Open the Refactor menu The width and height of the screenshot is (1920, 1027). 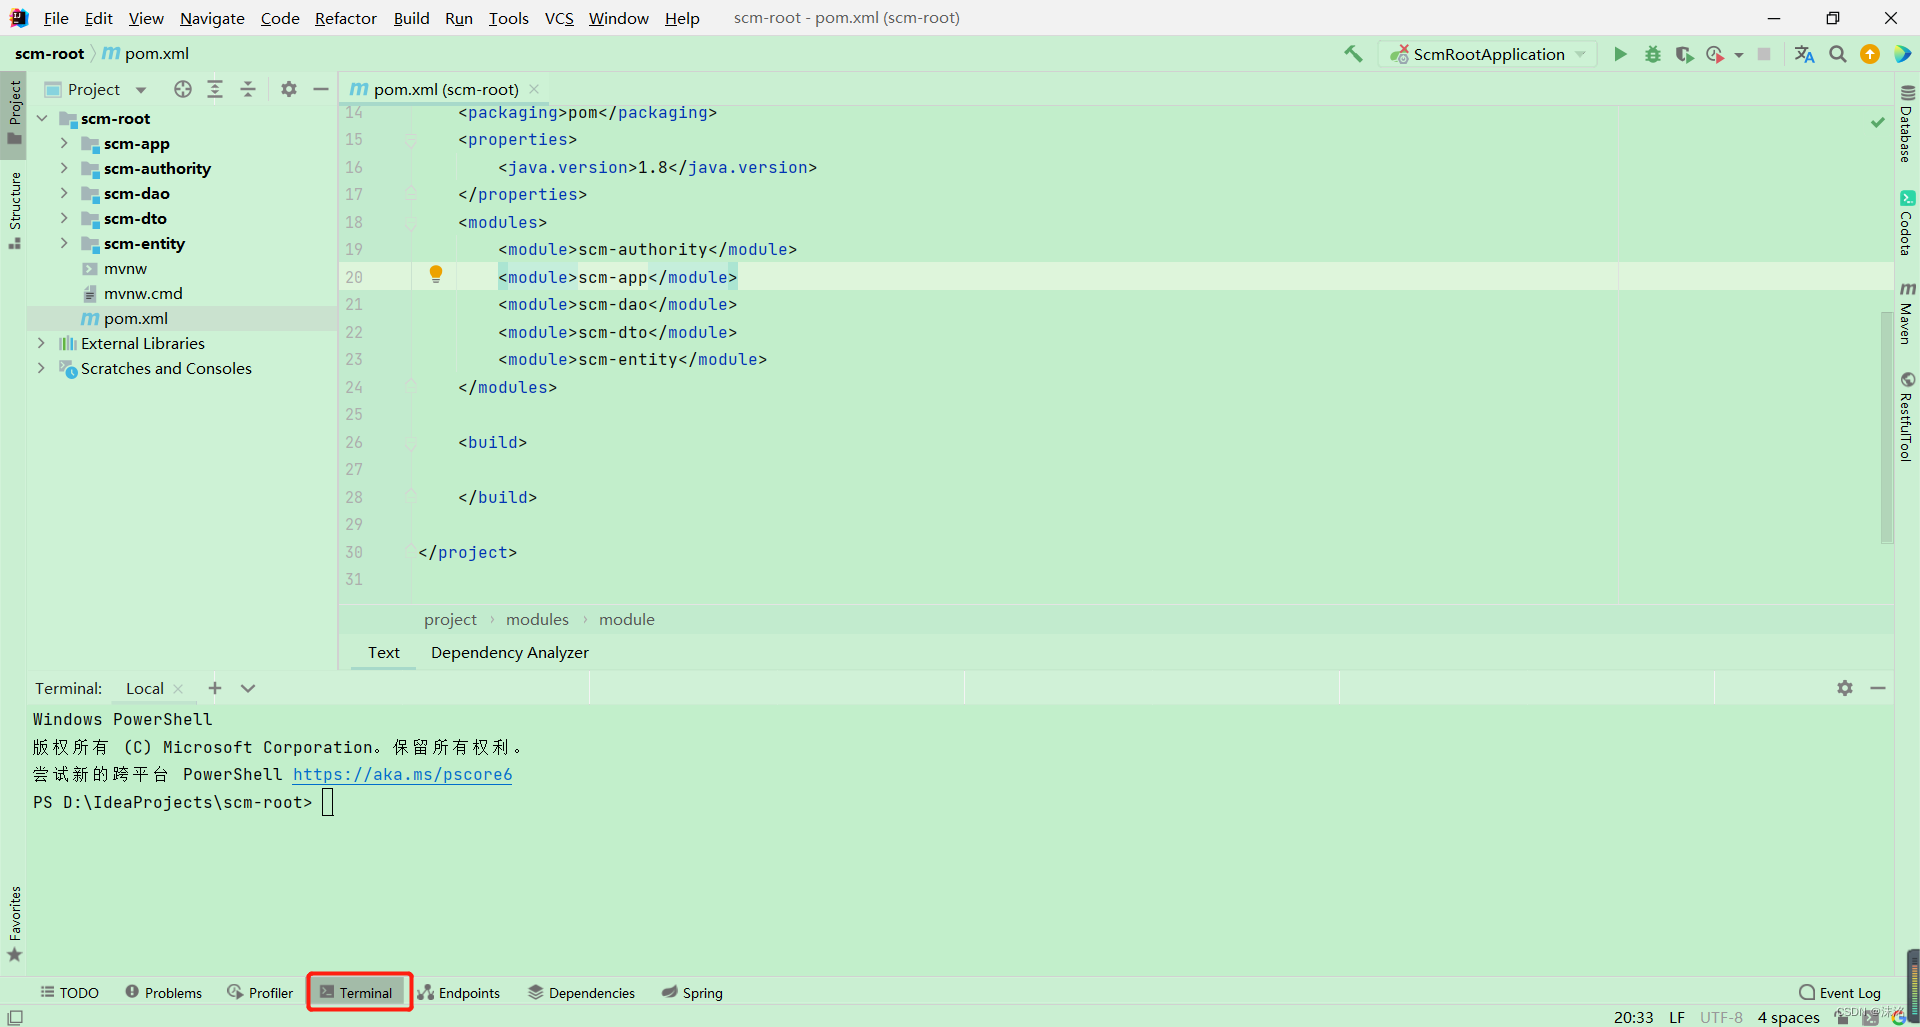coord(346,18)
